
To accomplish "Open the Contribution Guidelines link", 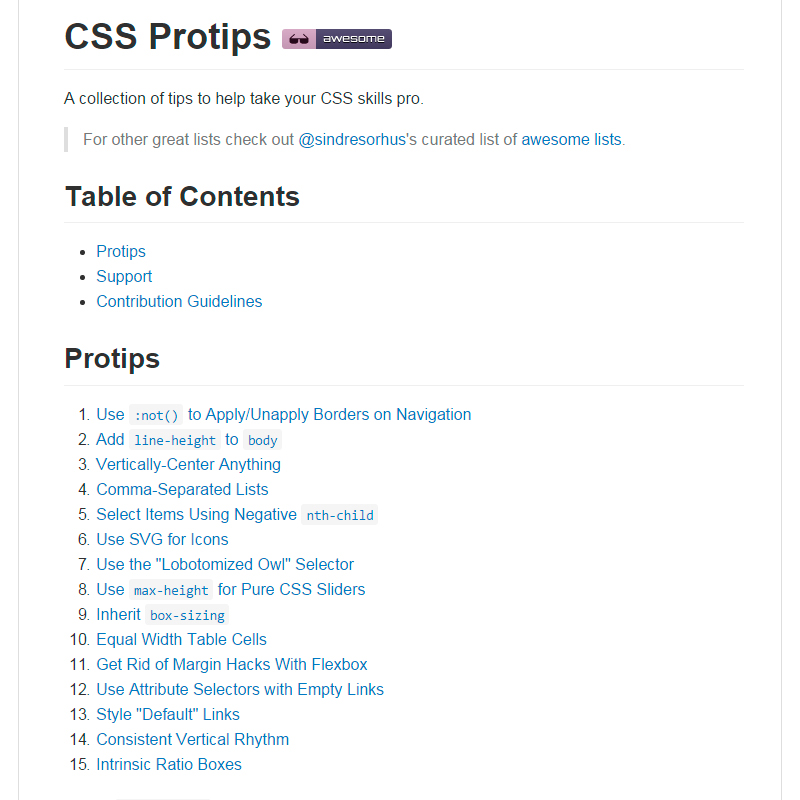I will point(179,301).
